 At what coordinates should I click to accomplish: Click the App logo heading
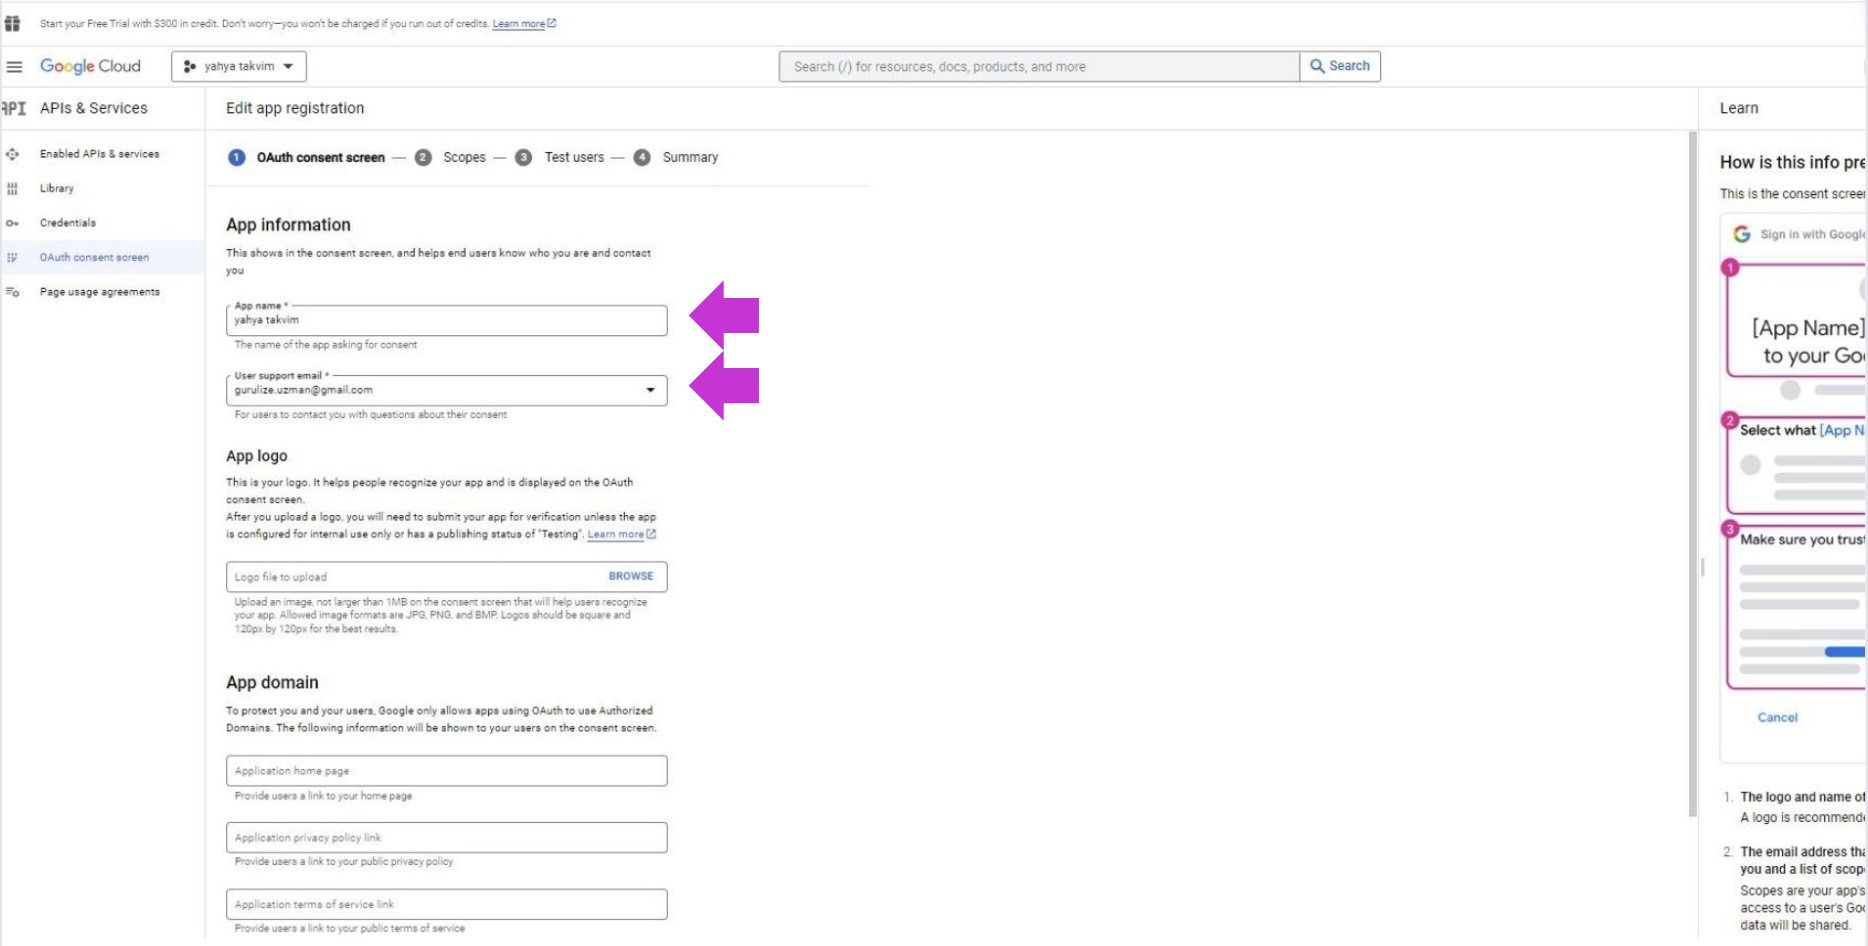257,456
